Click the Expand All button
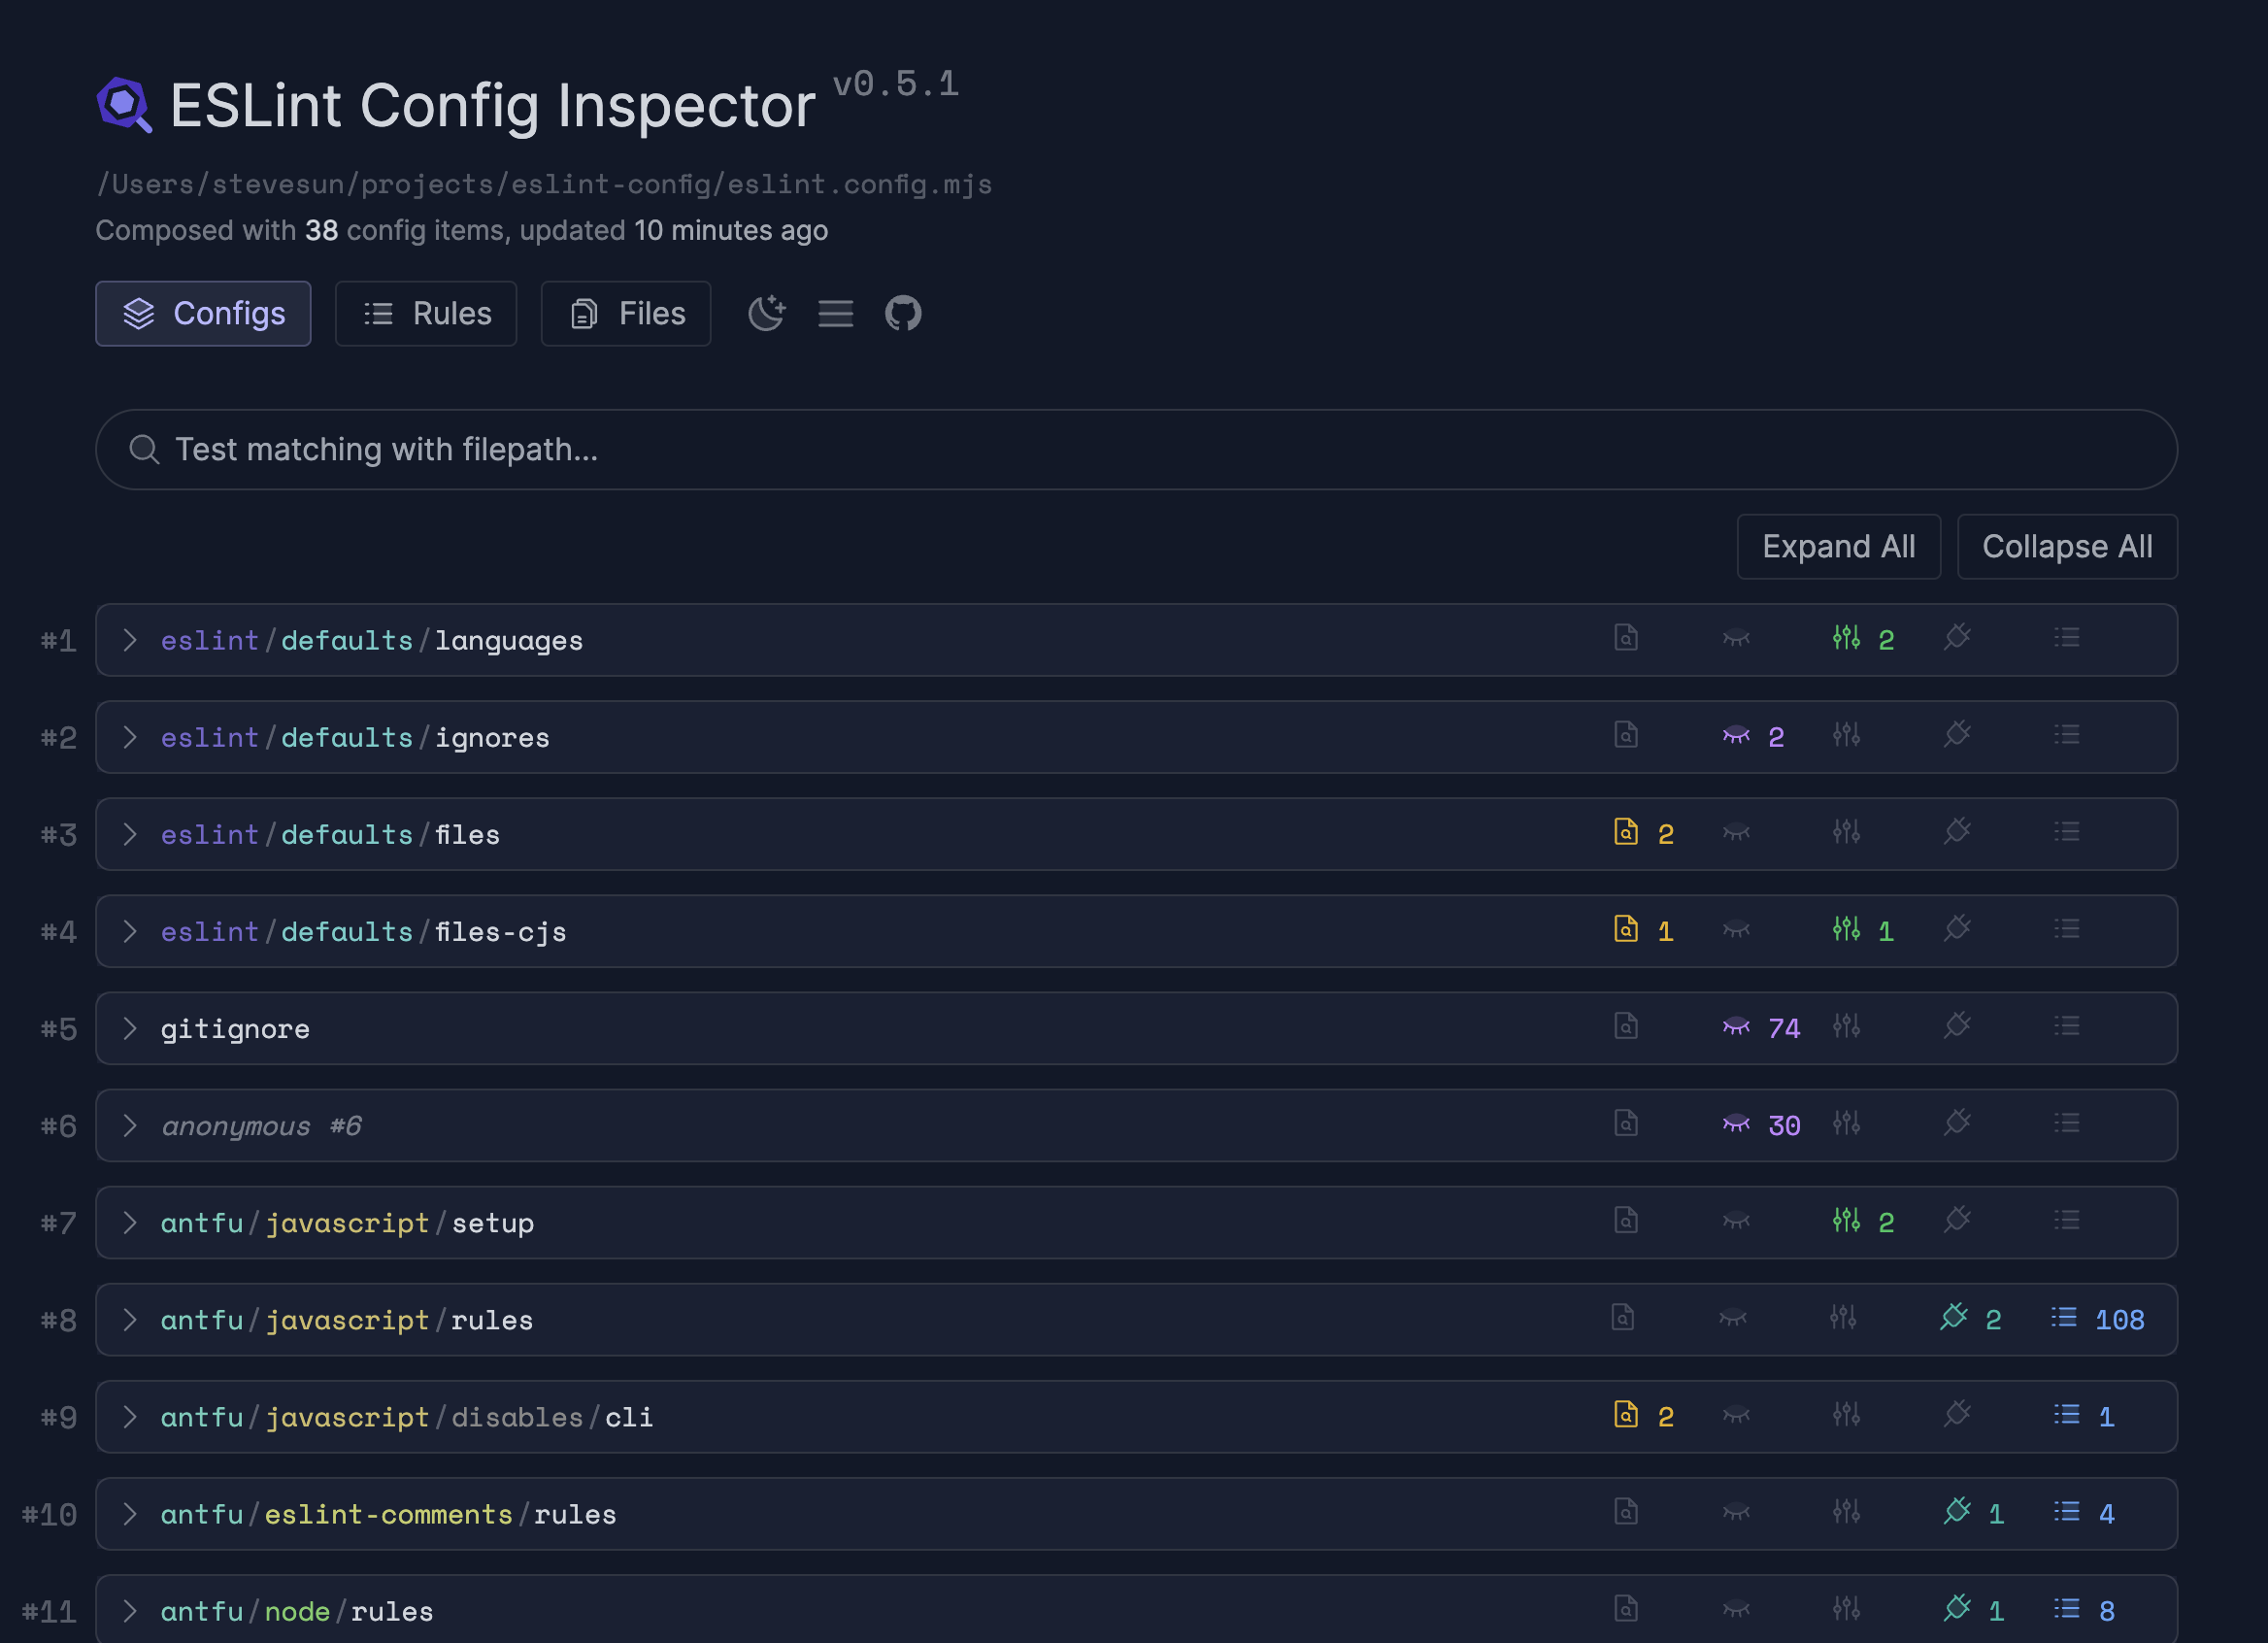Screen dimensions: 2268x1643 coord(1838,547)
